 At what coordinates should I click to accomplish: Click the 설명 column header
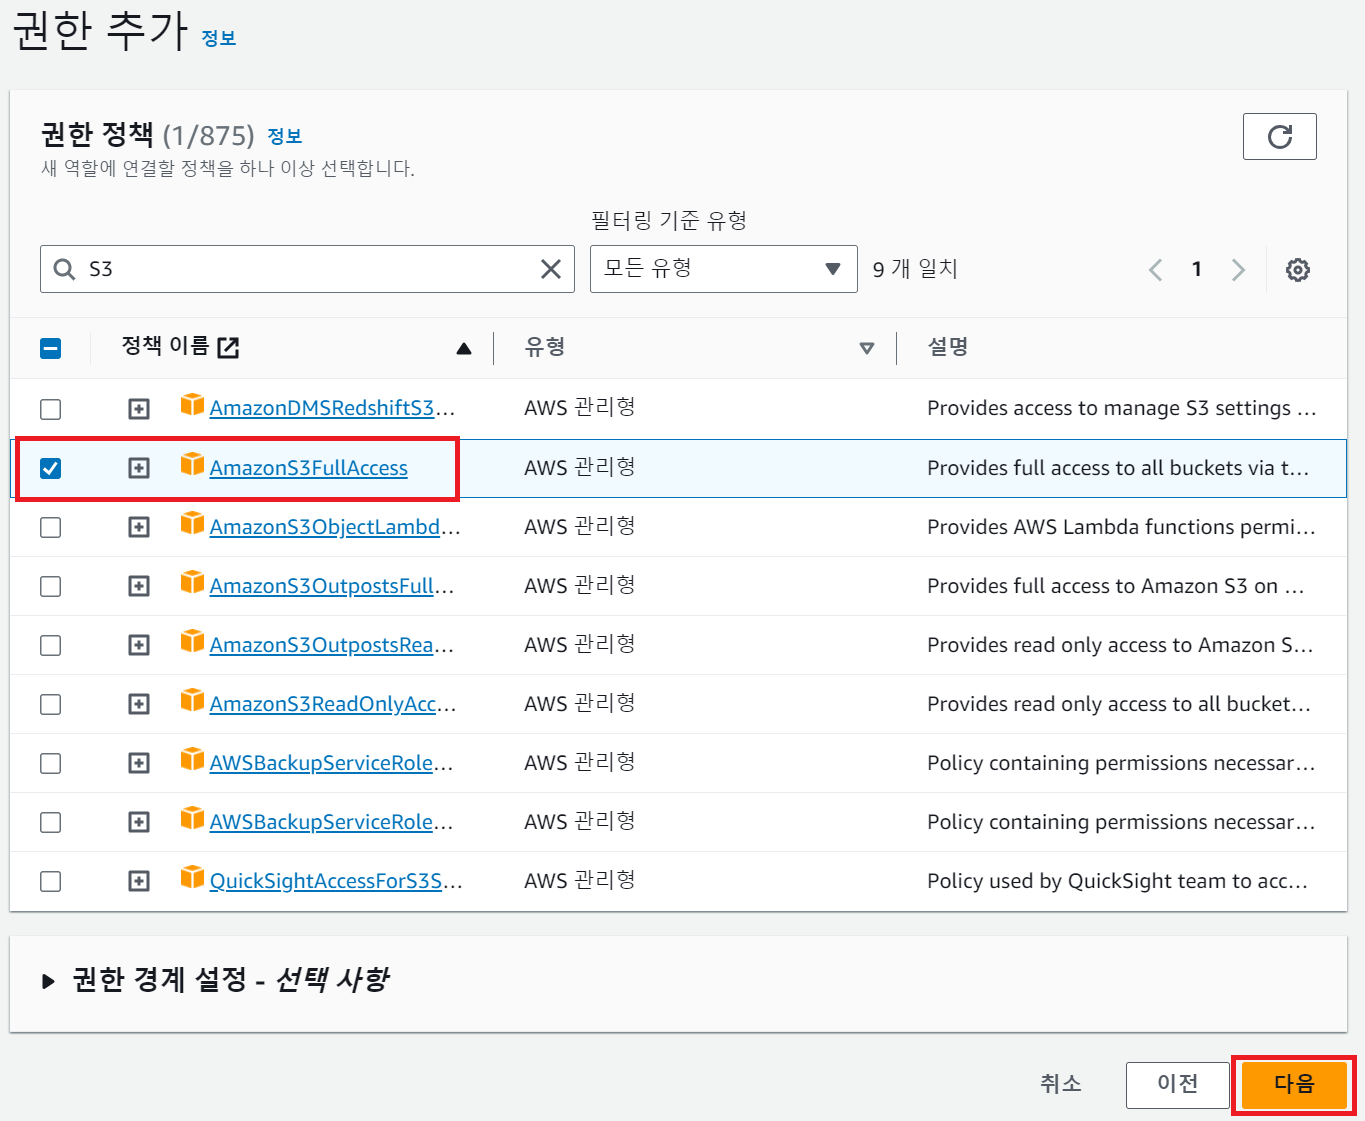pyautogui.click(x=947, y=347)
